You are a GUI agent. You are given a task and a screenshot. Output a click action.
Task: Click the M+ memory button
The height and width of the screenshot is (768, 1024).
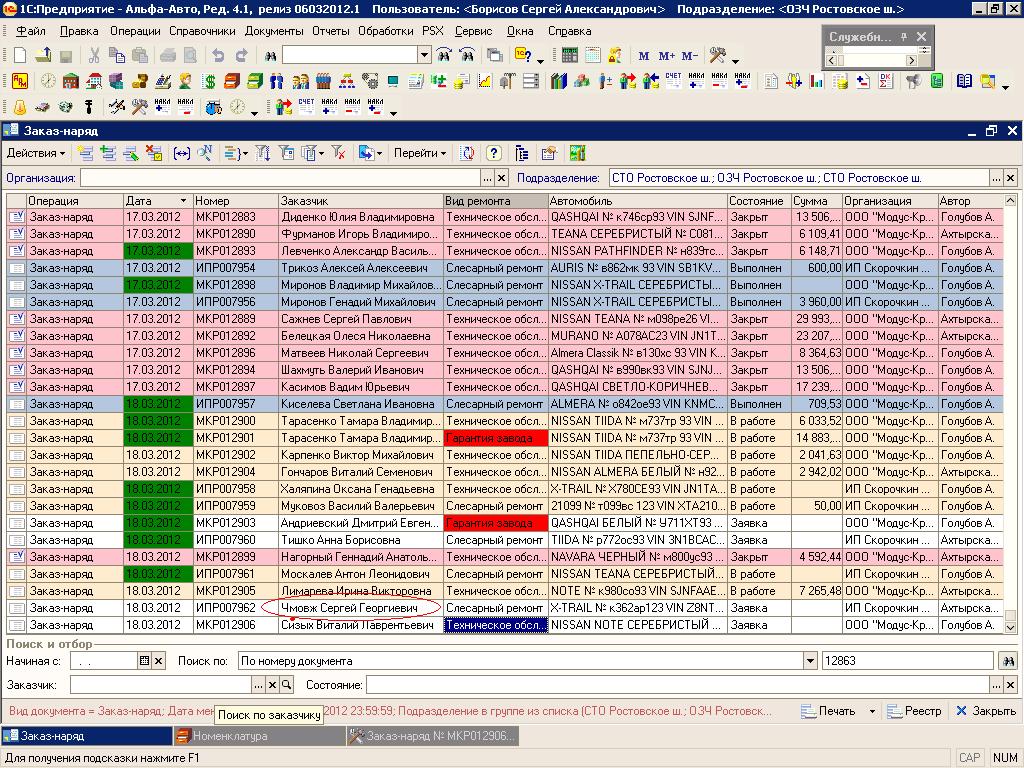(x=667, y=56)
